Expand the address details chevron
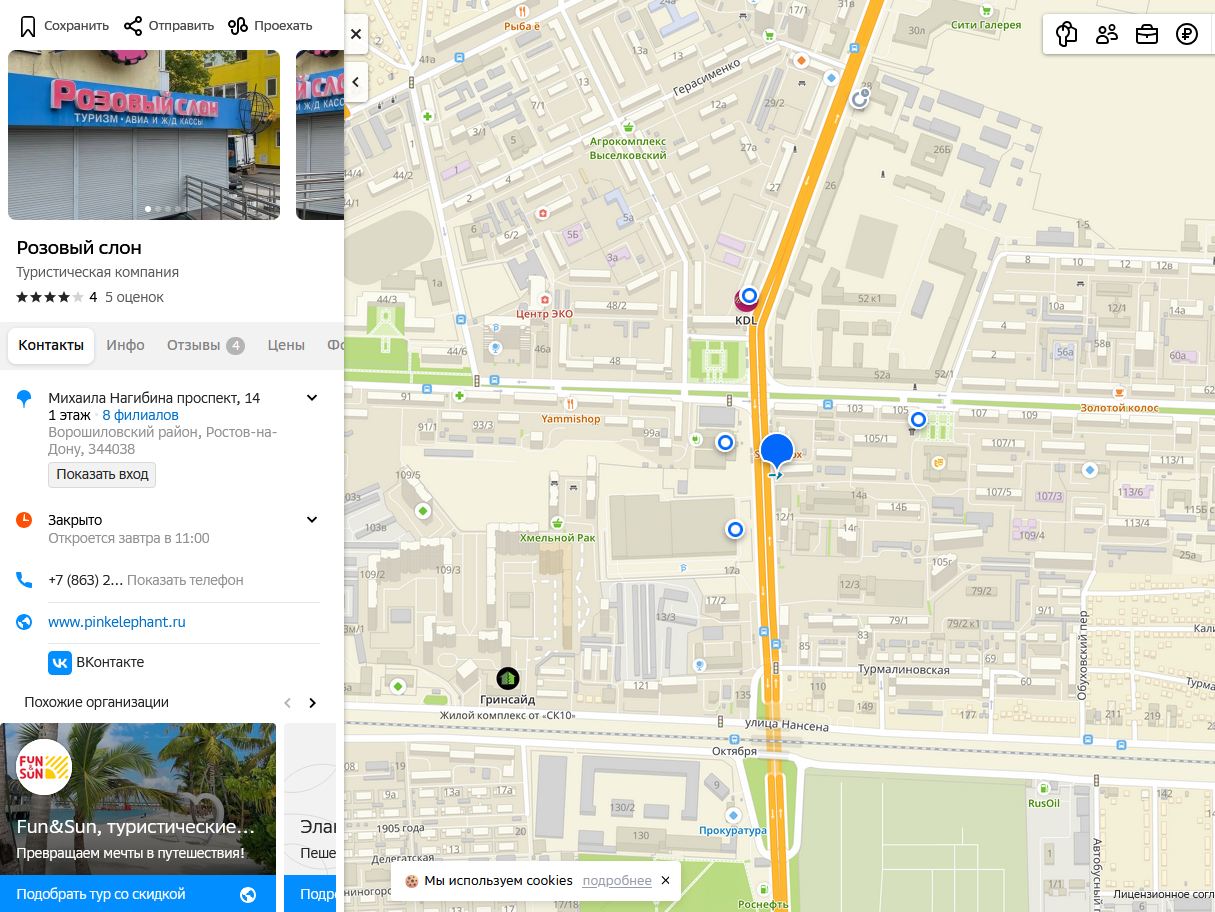Screen dimensions: 1215x912 (x=312, y=398)
